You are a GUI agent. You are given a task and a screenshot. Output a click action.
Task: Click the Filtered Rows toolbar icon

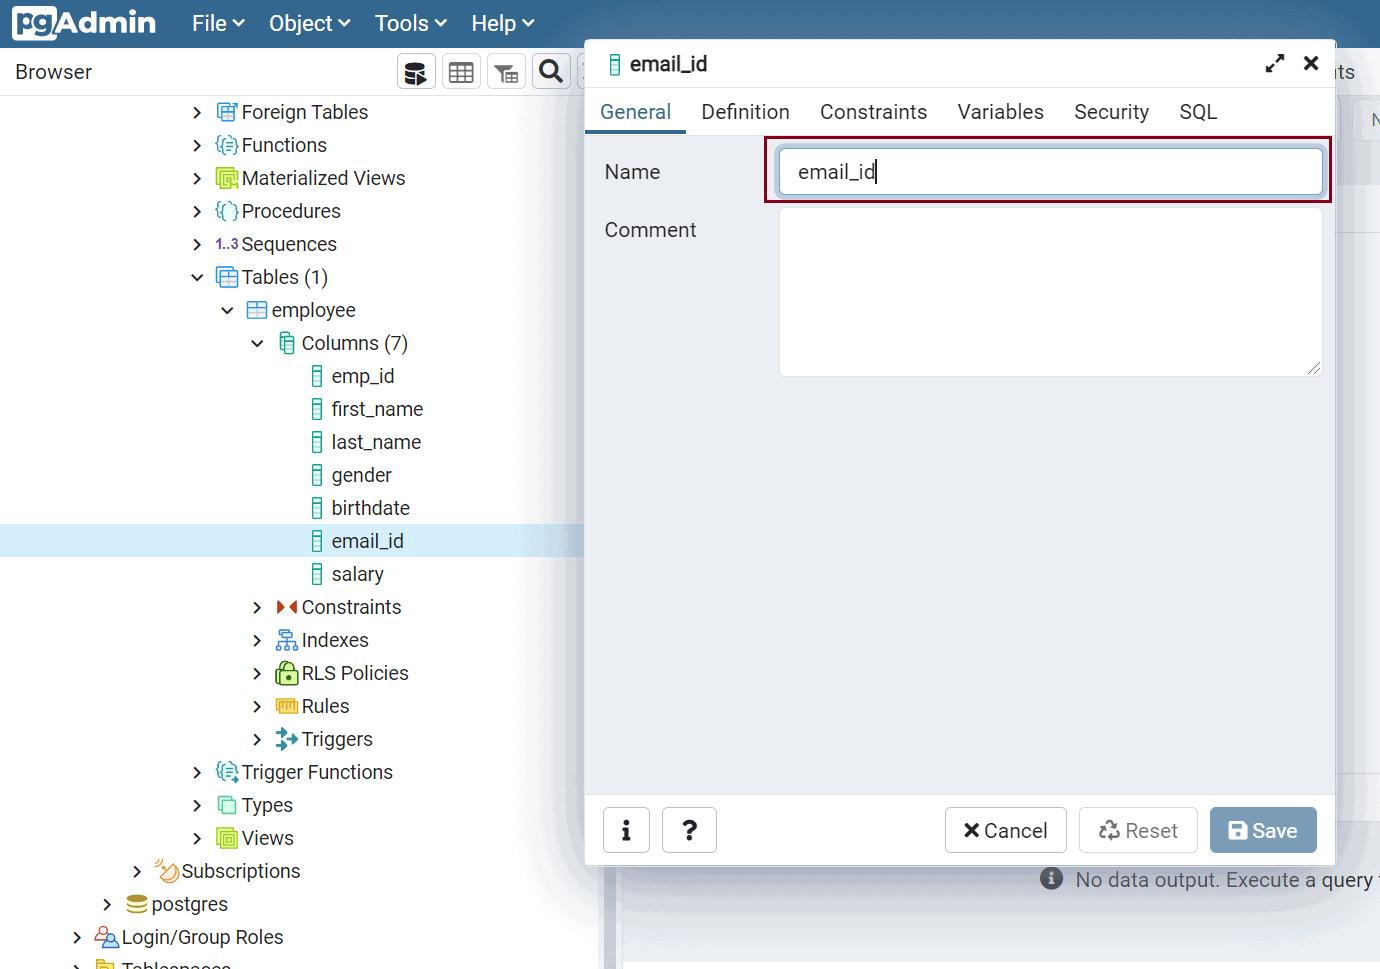tap(506, 72)
